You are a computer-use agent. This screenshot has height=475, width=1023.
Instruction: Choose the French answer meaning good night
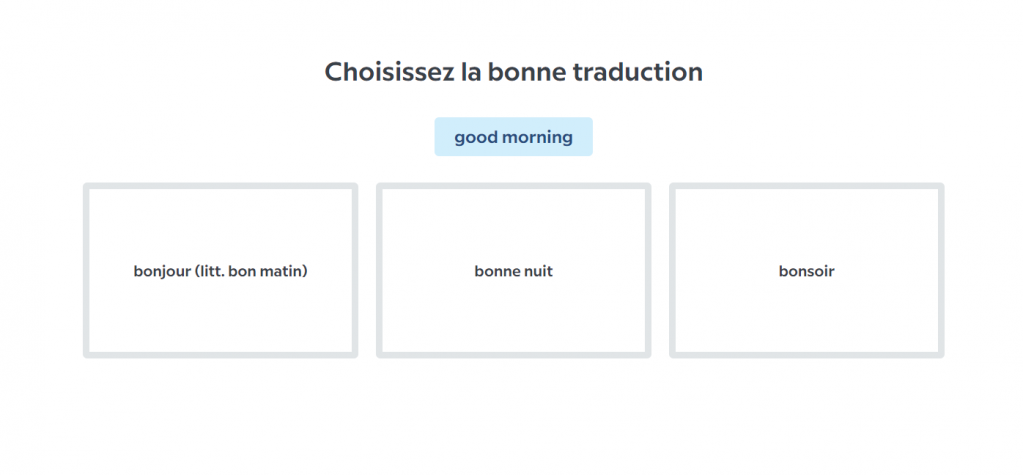pos(513,270)
